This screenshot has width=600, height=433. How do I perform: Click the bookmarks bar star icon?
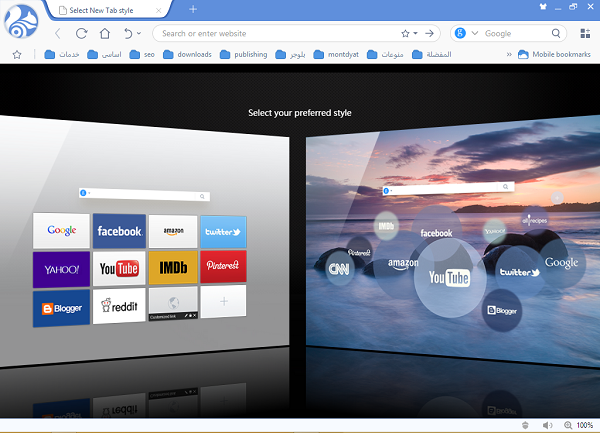[x=17, y=55]
